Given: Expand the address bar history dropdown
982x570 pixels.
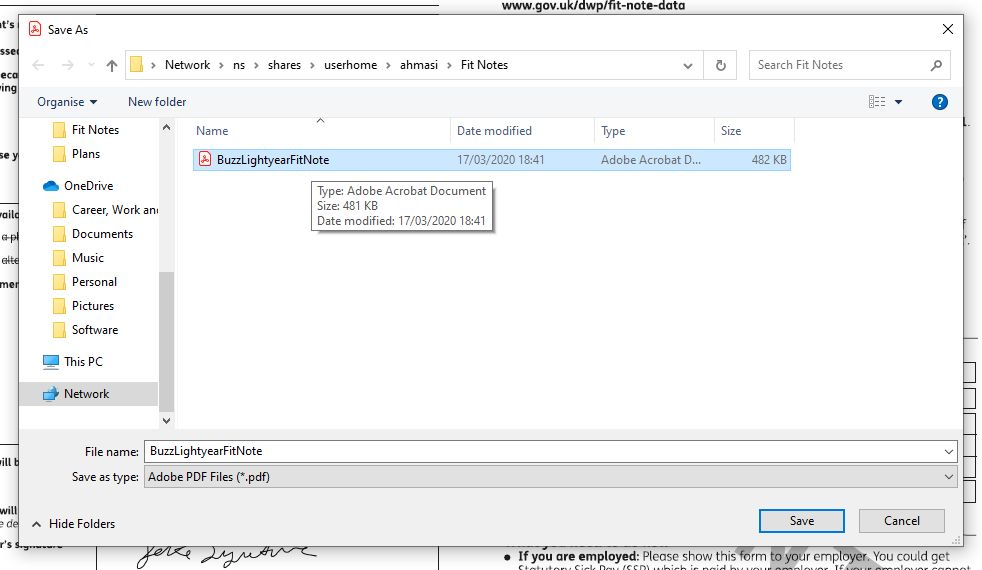Looking at the screenshot, I should point(688,66).
